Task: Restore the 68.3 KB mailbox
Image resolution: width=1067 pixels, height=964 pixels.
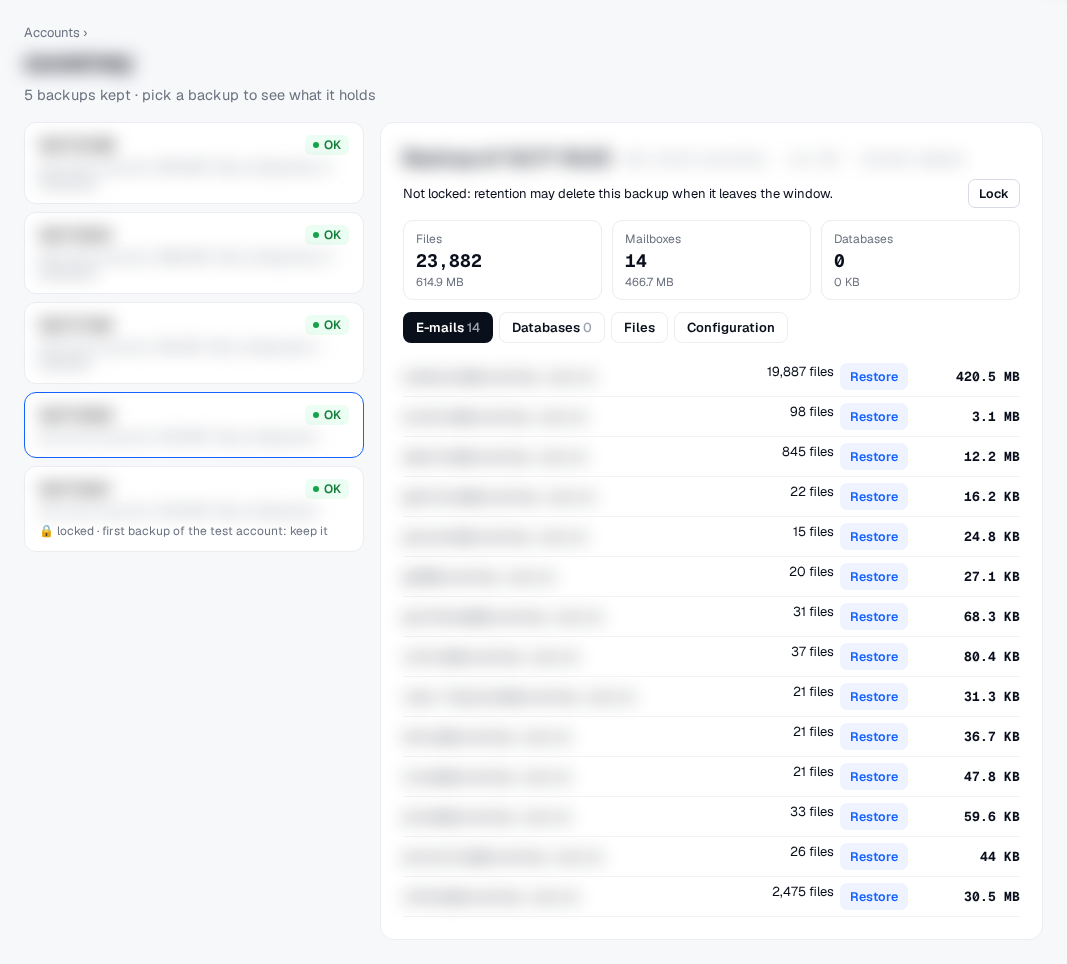Action: pos(874,617)
